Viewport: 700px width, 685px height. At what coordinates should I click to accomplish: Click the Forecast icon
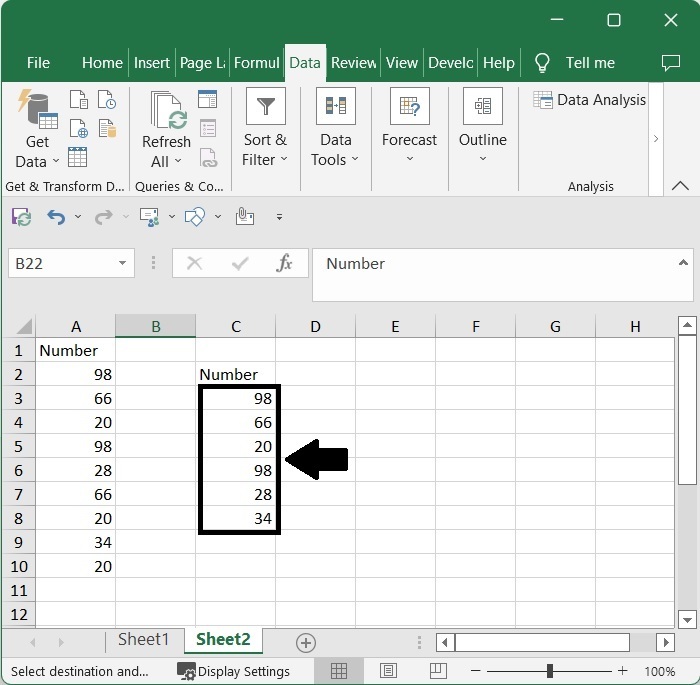pyautogui.click(x=409, y=106)
